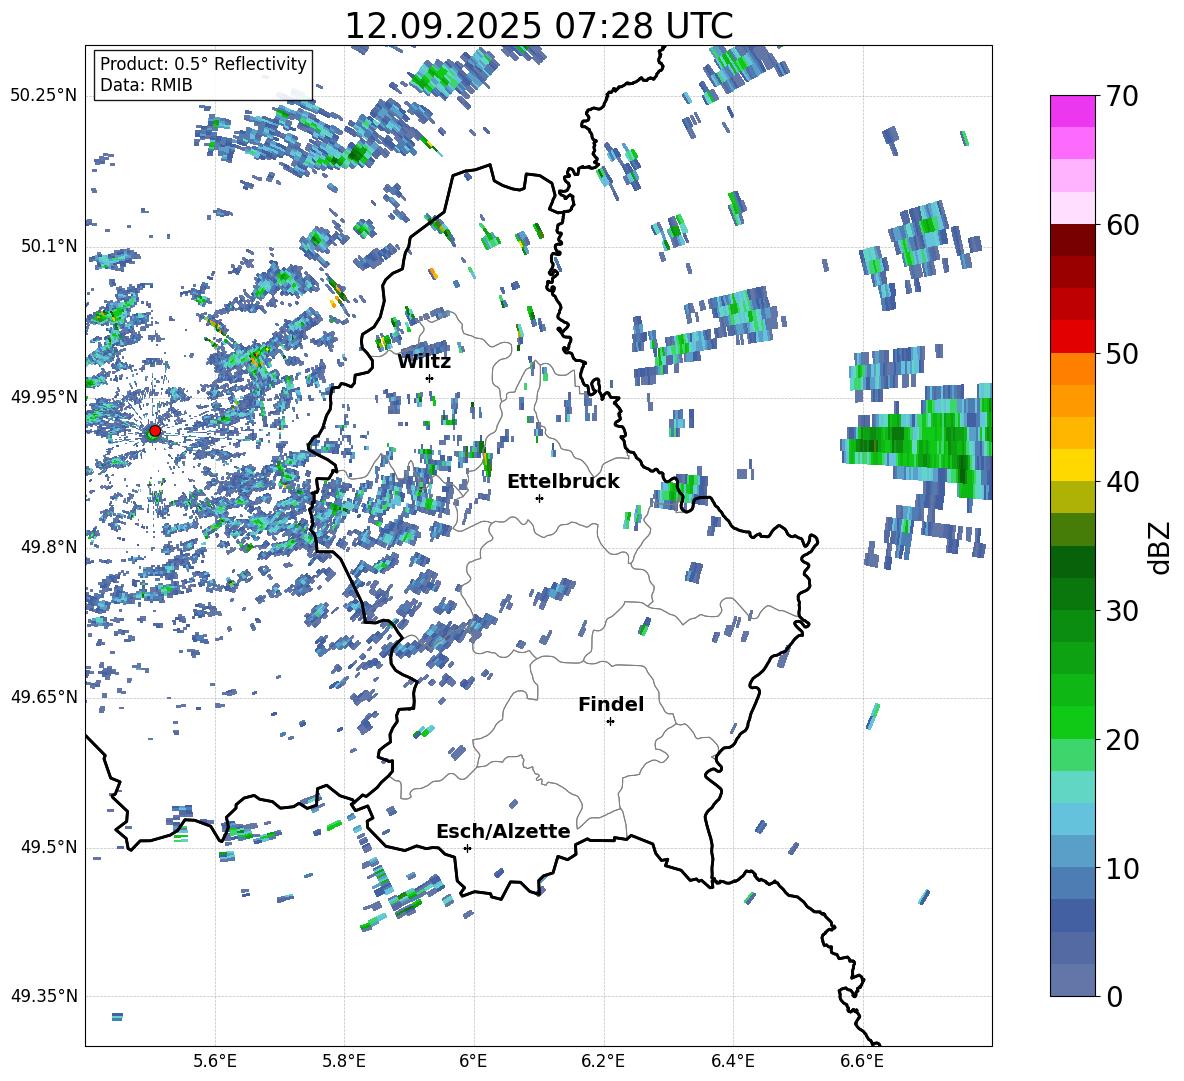Click the 6°E longitude label
The height and width of the screenshot is (1081, 1184).
[x=473, y=1061]
